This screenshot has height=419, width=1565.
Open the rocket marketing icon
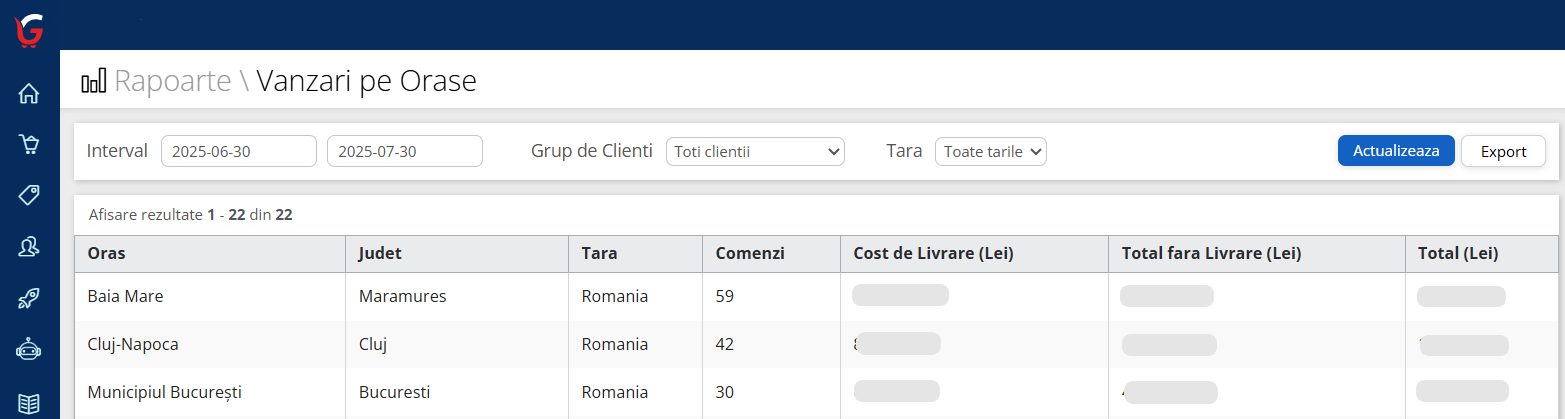click(29, 298)
